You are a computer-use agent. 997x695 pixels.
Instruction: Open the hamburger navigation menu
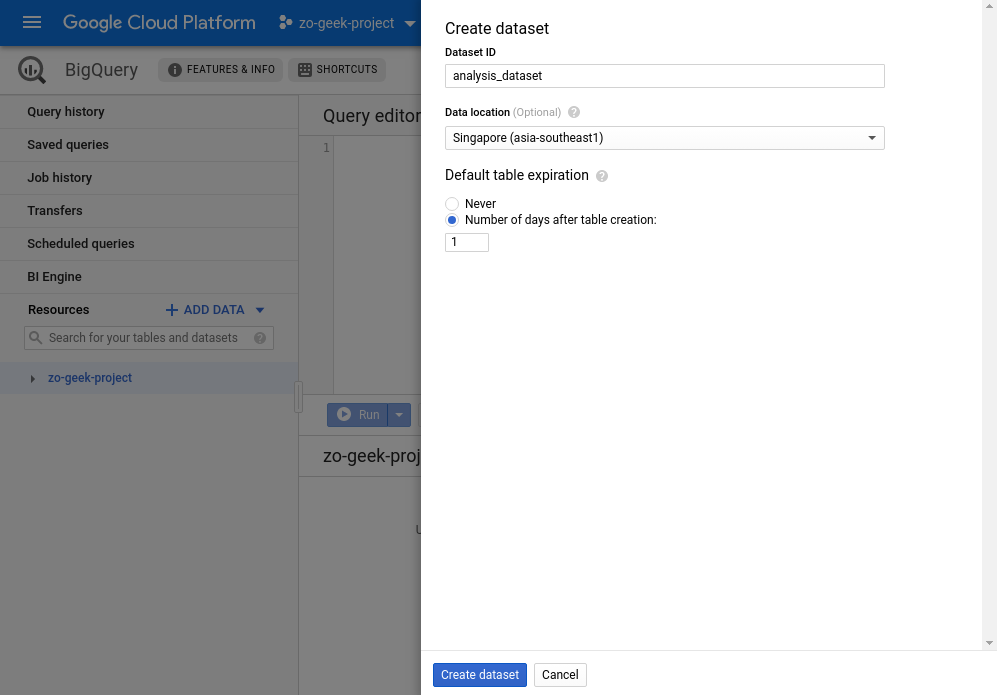point(32,23)
